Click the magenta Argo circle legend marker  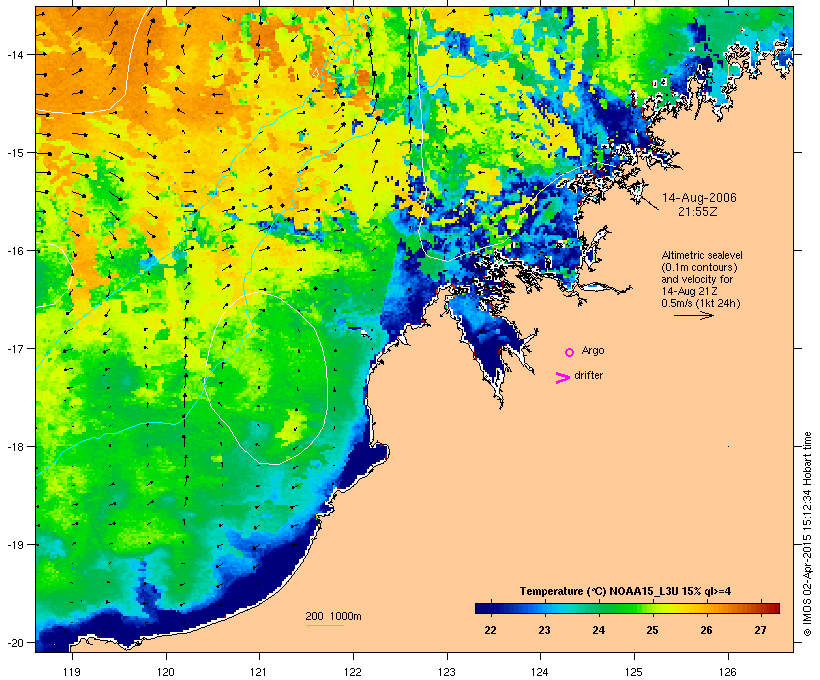[570, 352]
